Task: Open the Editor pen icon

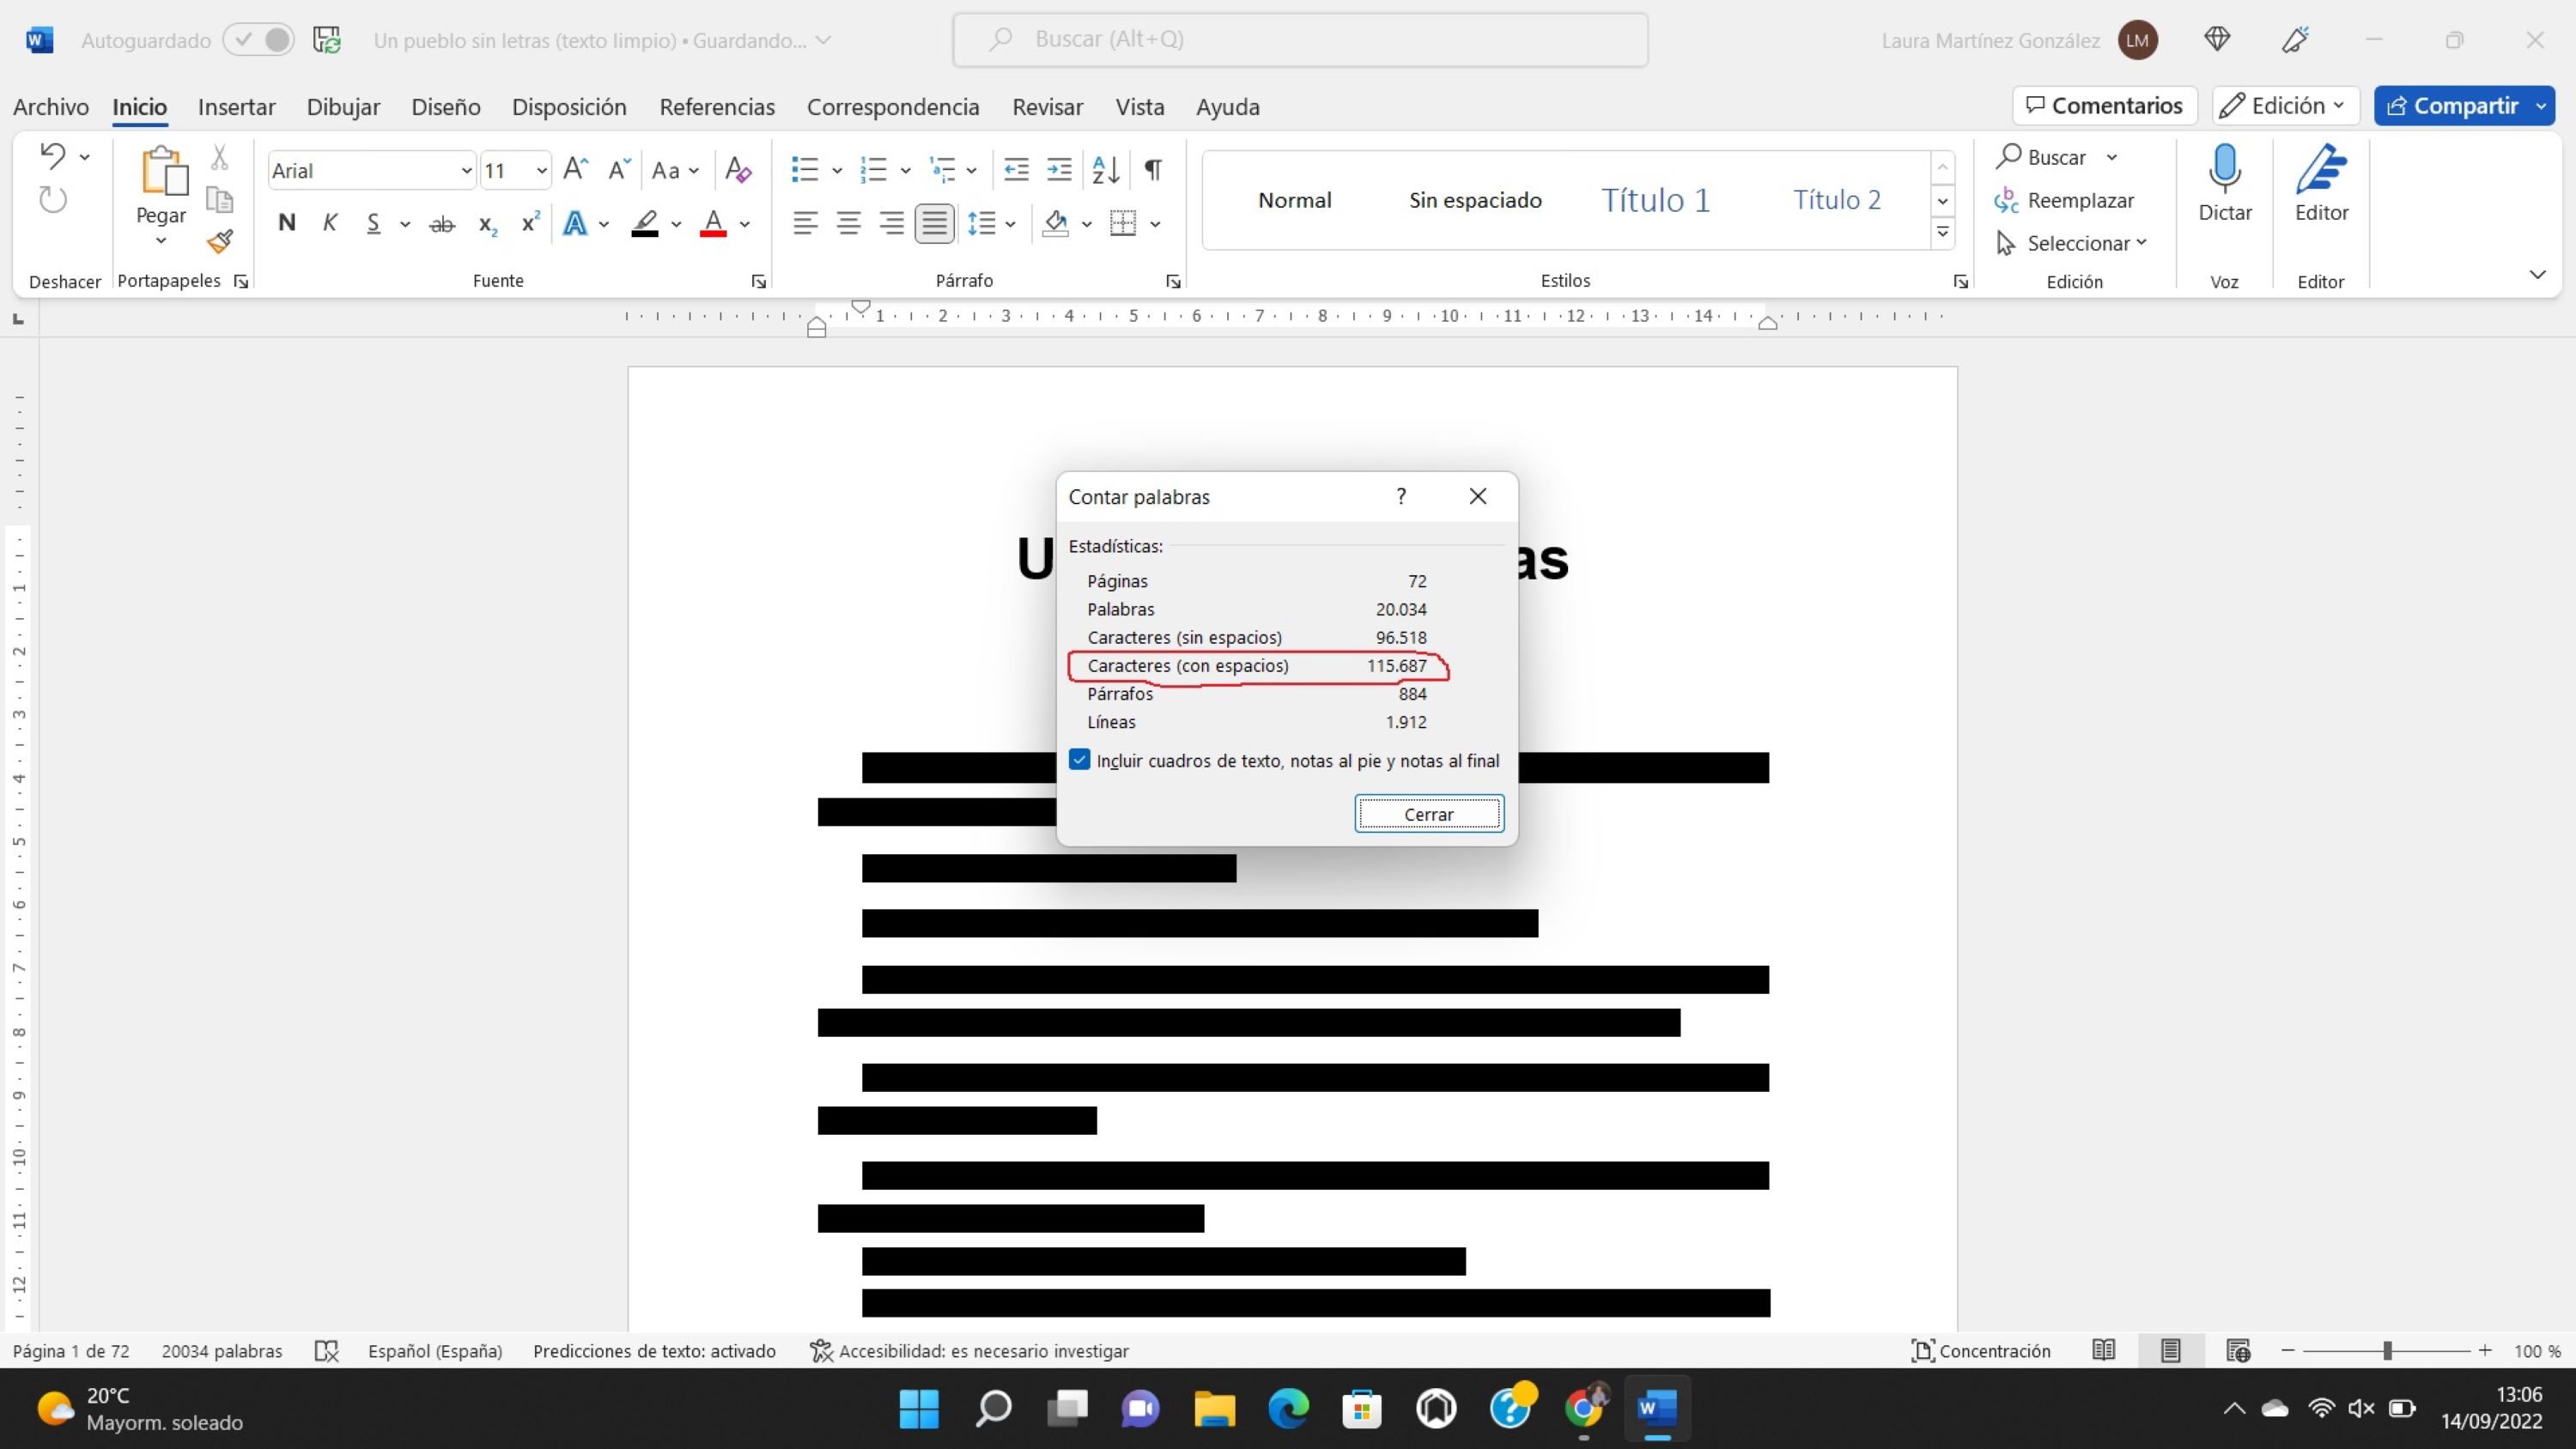Action: [x=2320, y=170]
